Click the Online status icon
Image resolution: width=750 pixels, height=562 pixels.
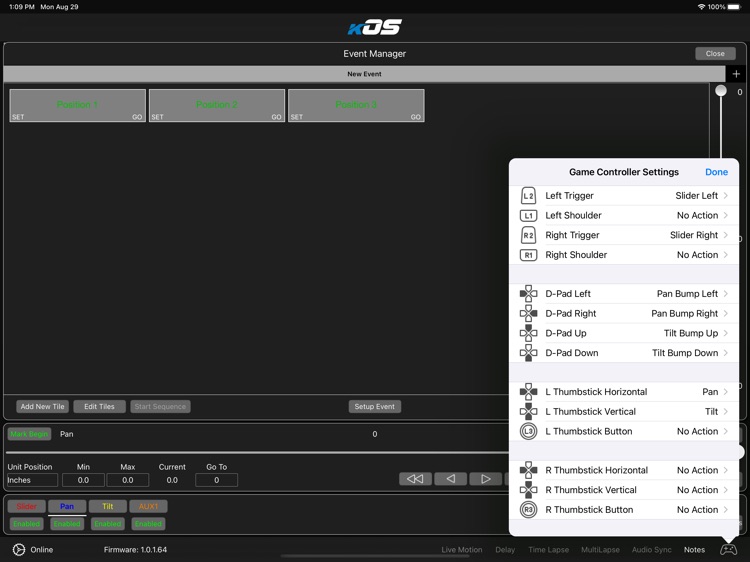pos(19,550)
